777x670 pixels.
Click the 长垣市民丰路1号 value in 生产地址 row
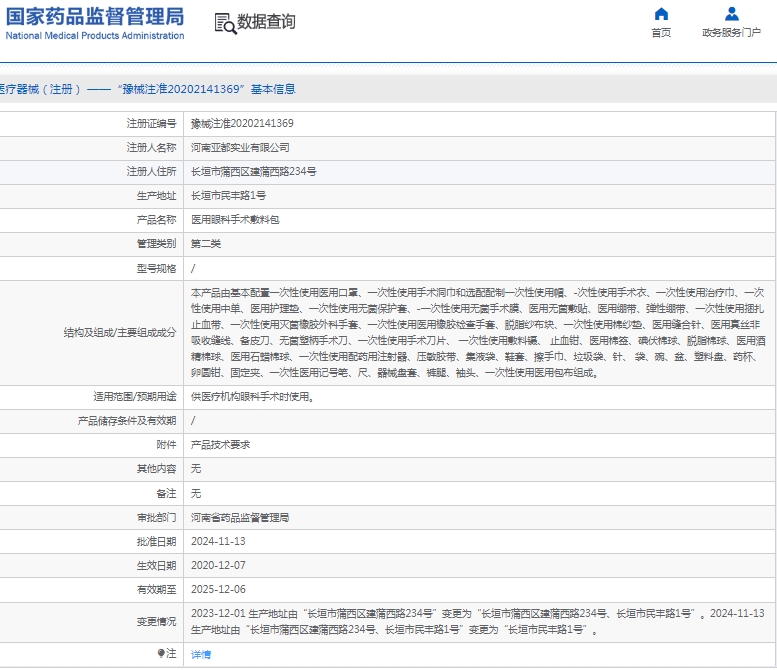228,196
